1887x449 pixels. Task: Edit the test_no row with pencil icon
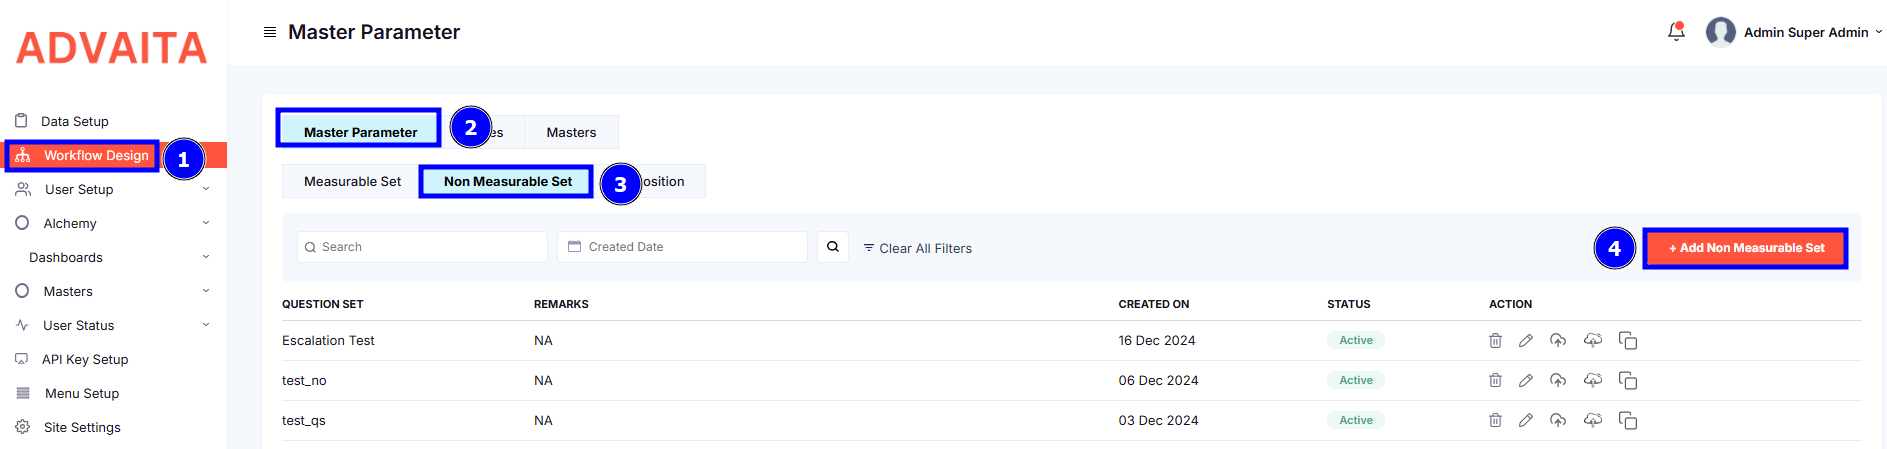point(1525,381)
